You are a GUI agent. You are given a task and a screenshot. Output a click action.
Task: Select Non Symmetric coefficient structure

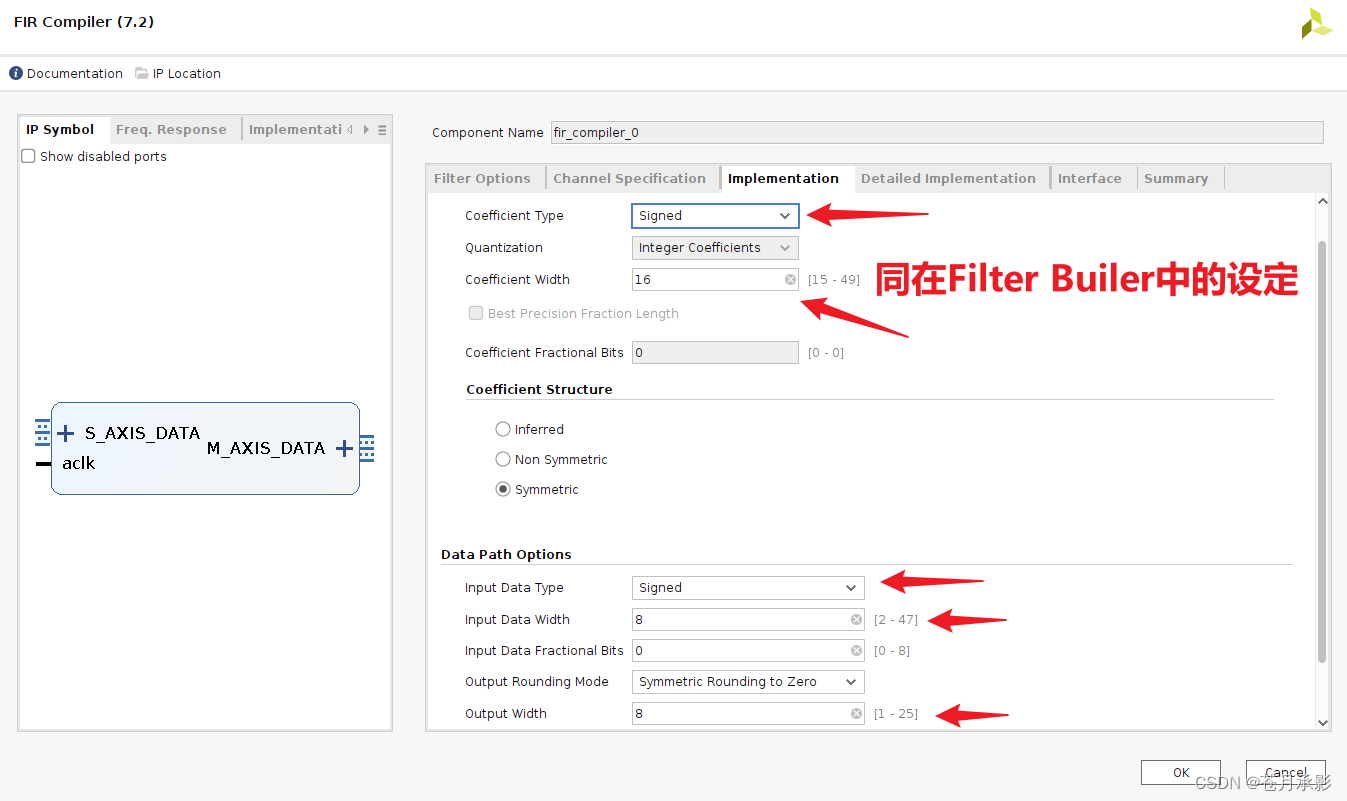(x=503, y=459)
